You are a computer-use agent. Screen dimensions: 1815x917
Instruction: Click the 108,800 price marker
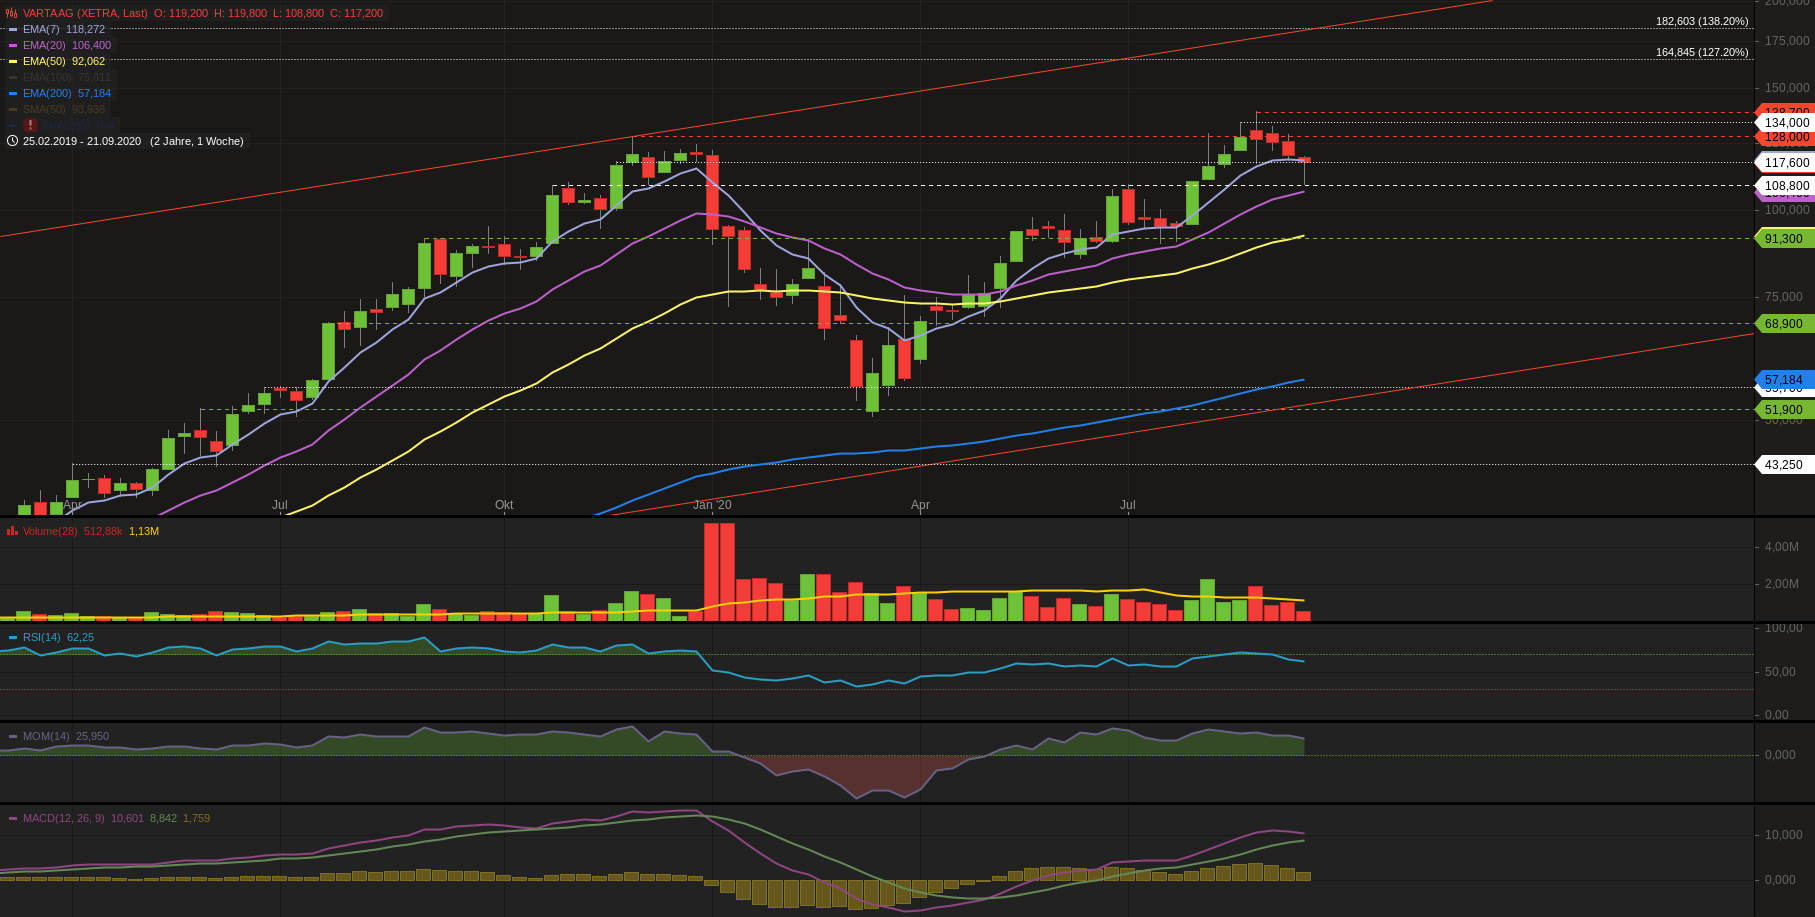[1785, 186]
